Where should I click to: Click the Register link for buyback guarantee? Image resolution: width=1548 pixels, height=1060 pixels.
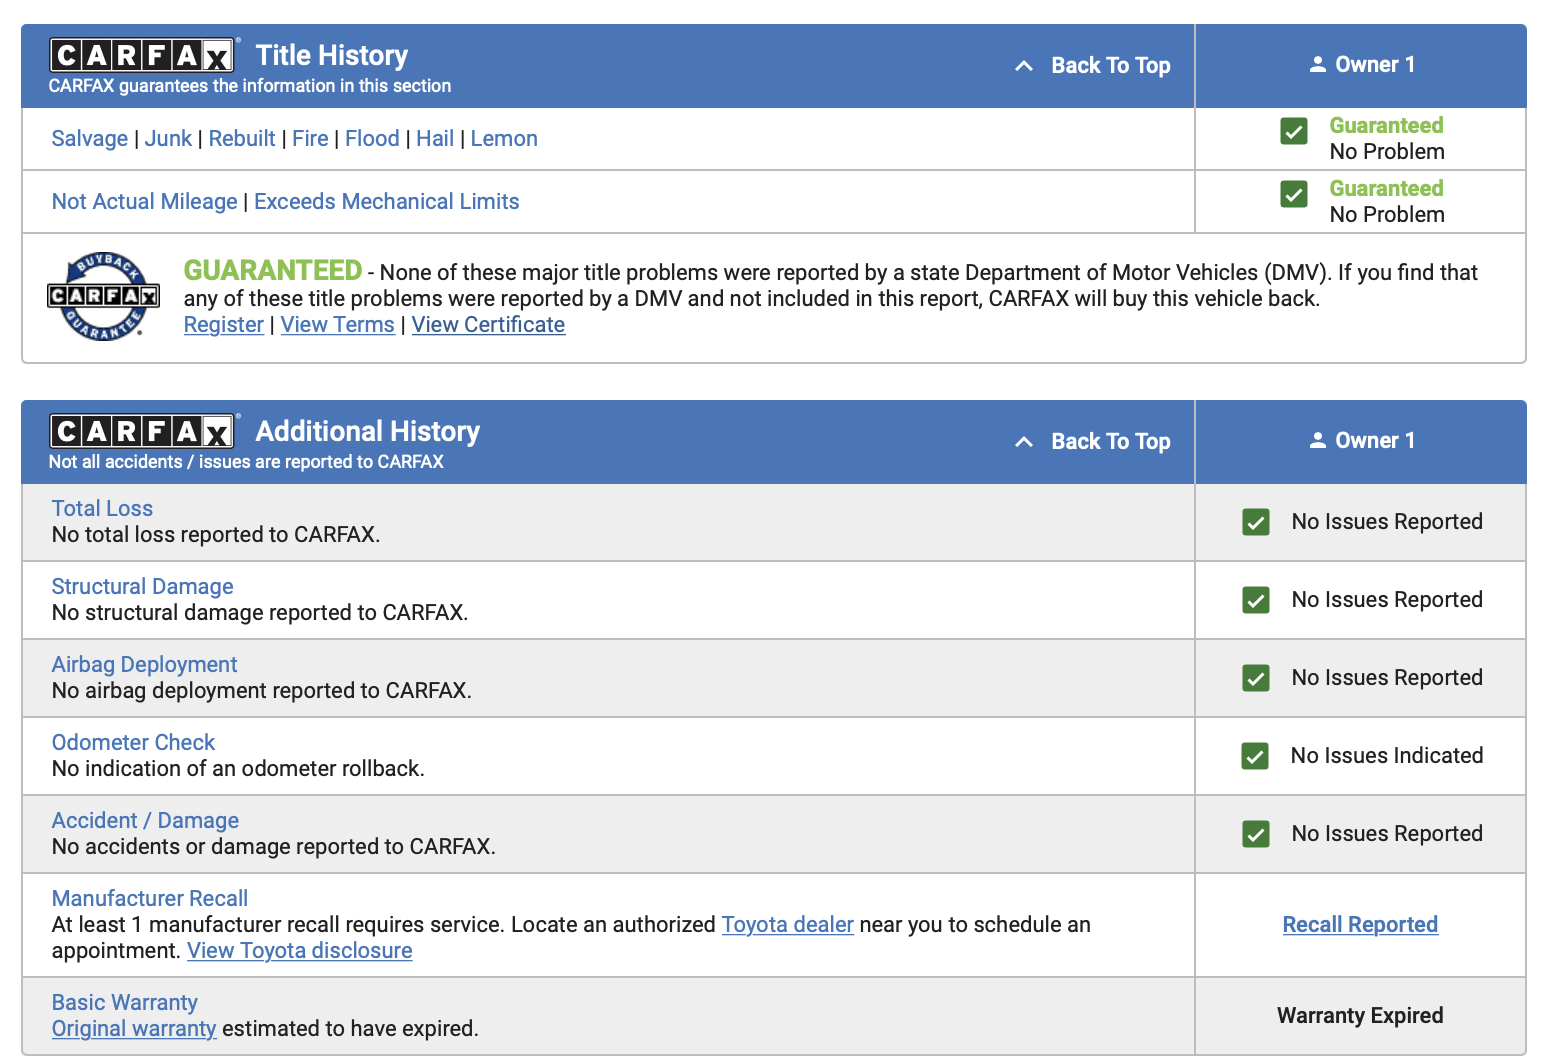click(224, 325)
